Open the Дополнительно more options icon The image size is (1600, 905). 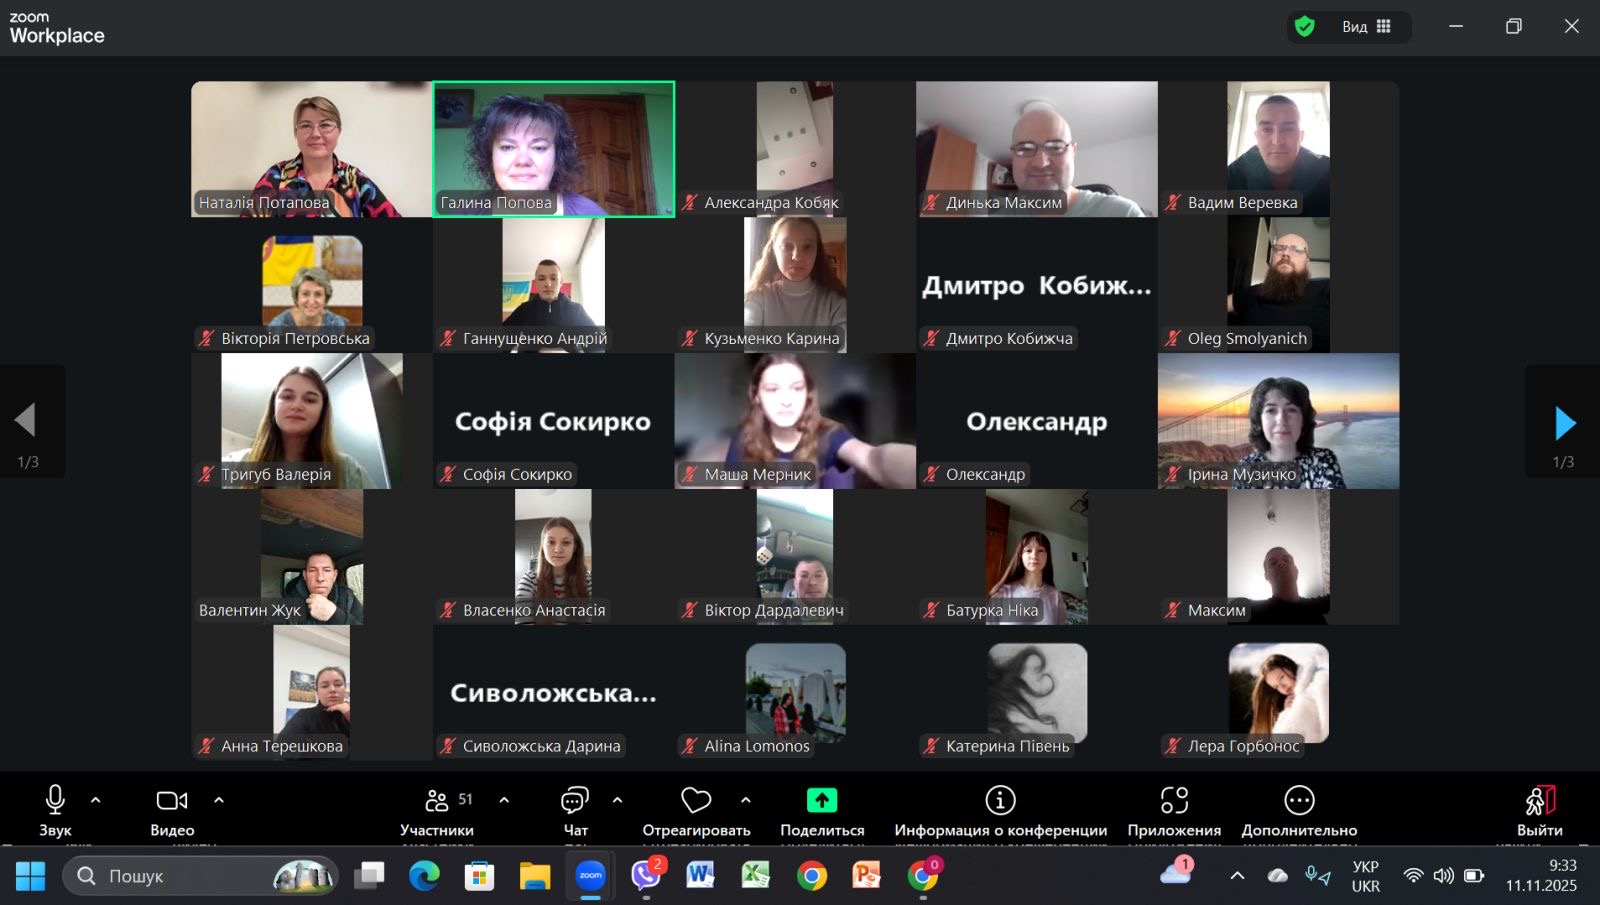click(1299, 801)
